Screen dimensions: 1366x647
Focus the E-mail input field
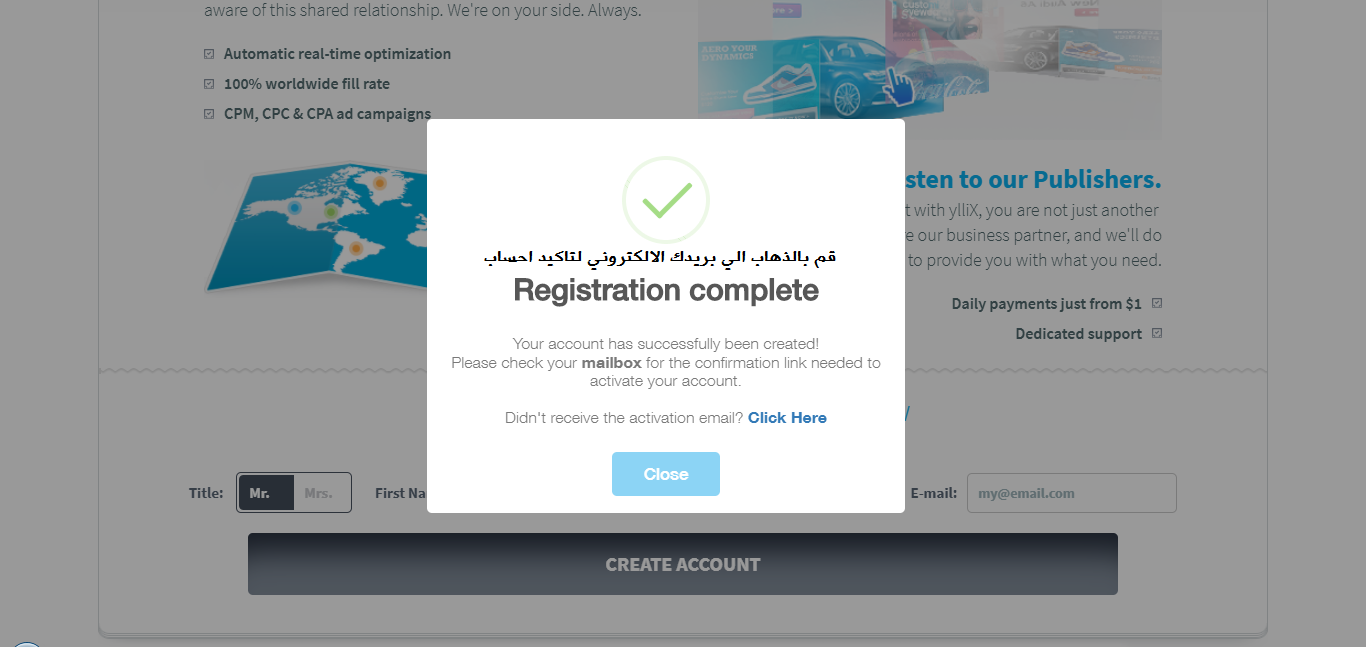pyautogui.click(x=1072, y=493)
